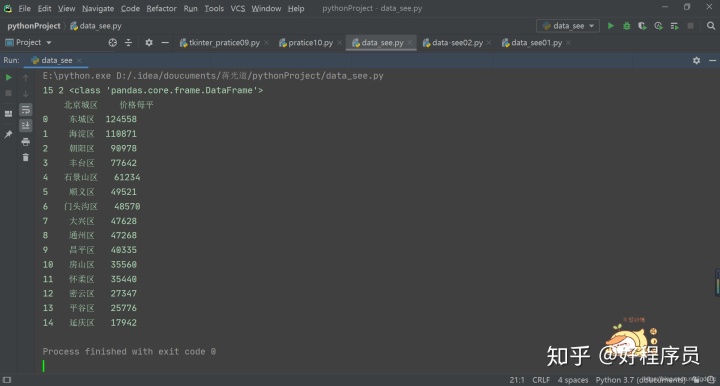Close the data-see02.py tab
Image resolution: width=720 pixels, height=386 pixels.
pos(489,43)
